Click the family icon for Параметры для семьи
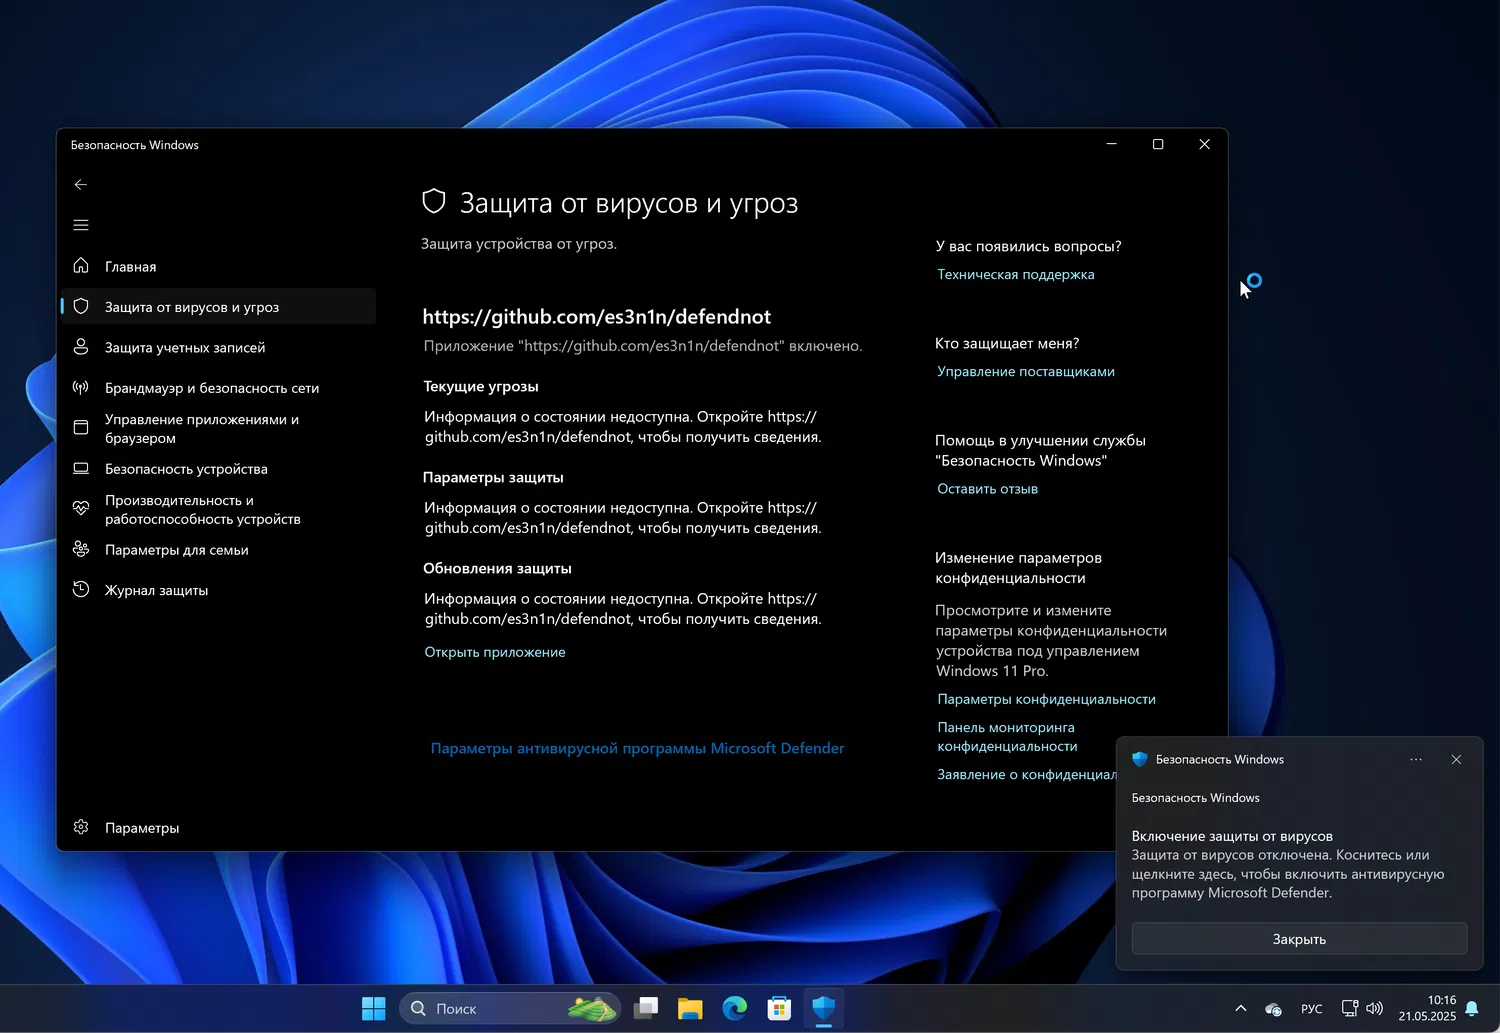The width and height of the screenshot is (1500, 1033). [81, 550]
